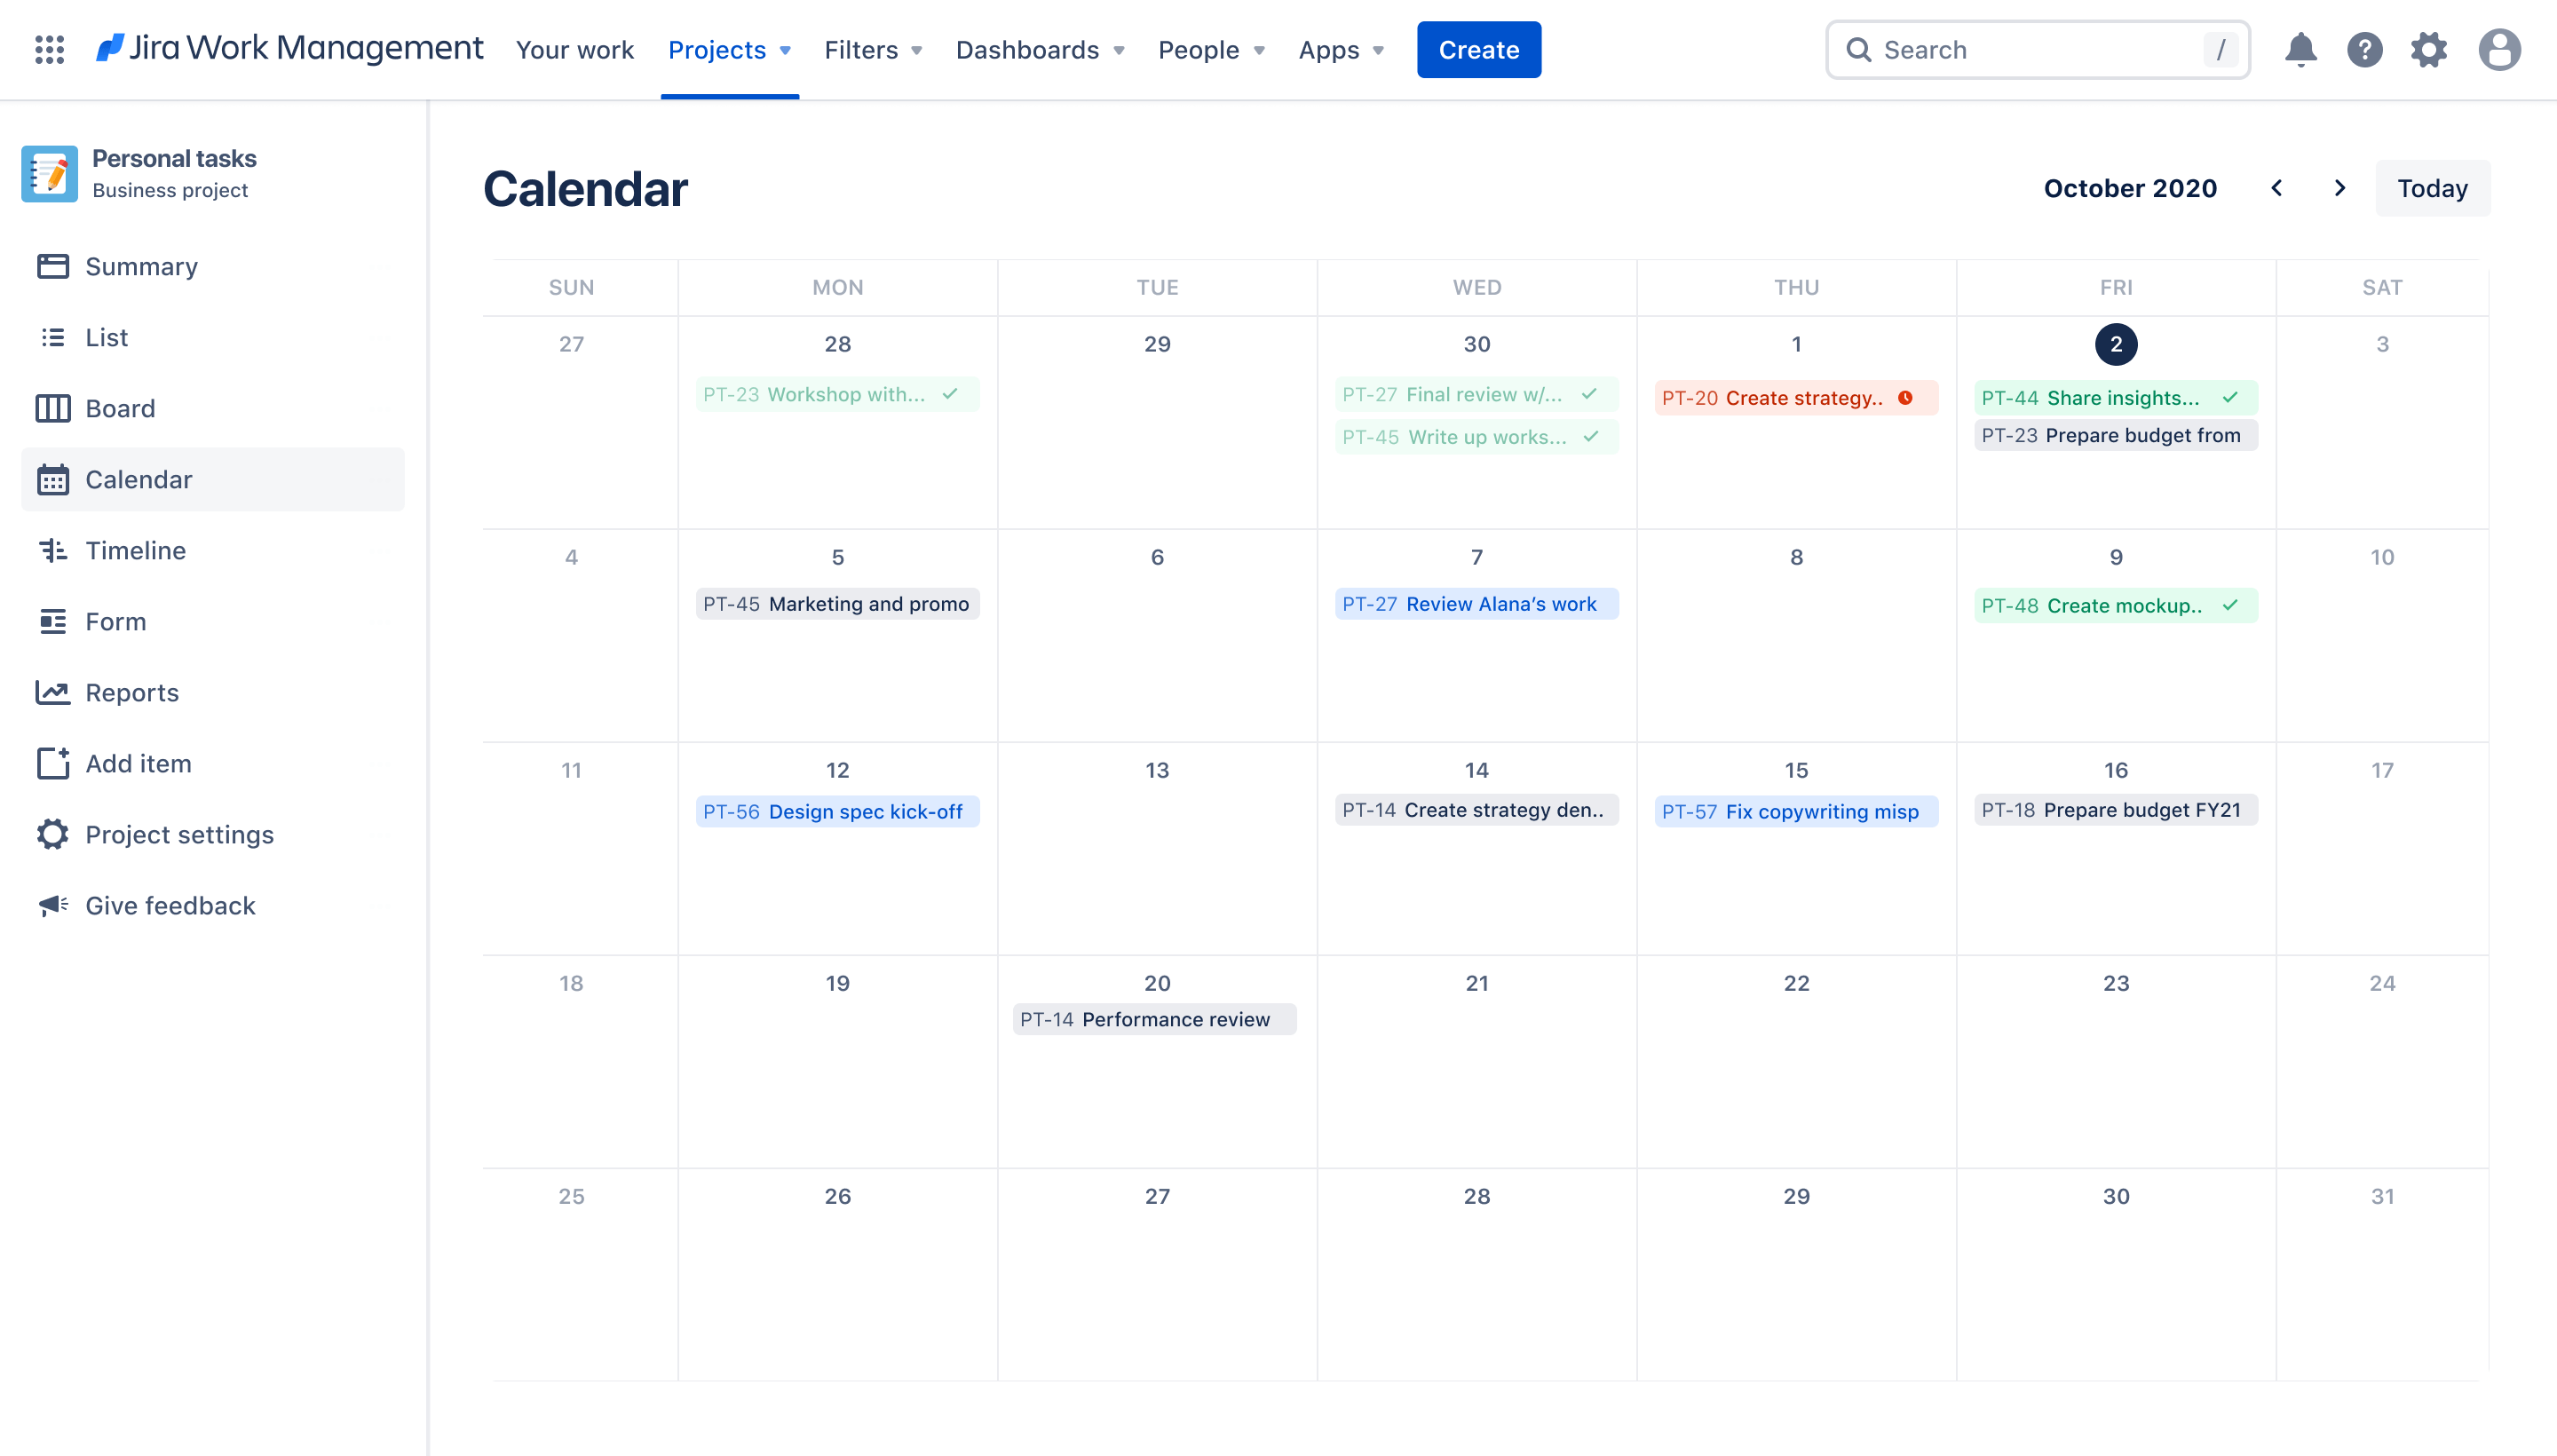Click the Create button
2557x1456 pixels.
click(1478, 49)
